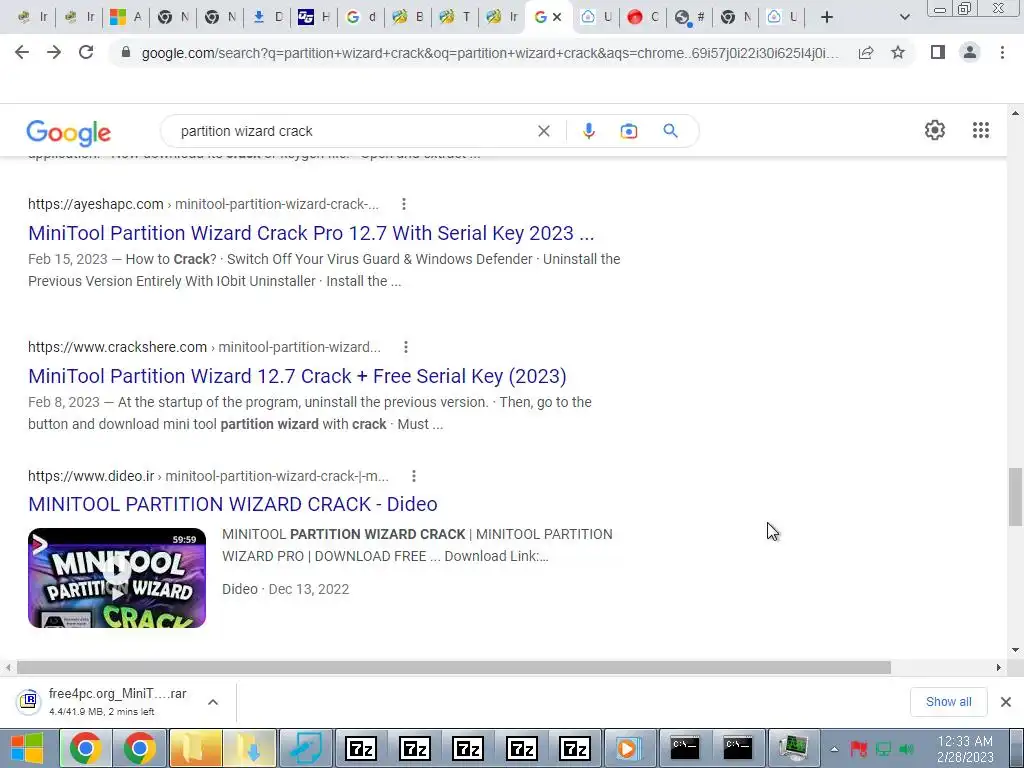Open MiniTool Partition Wizard 12.7 Crack + Free Serial Key link

click(297, 376)
